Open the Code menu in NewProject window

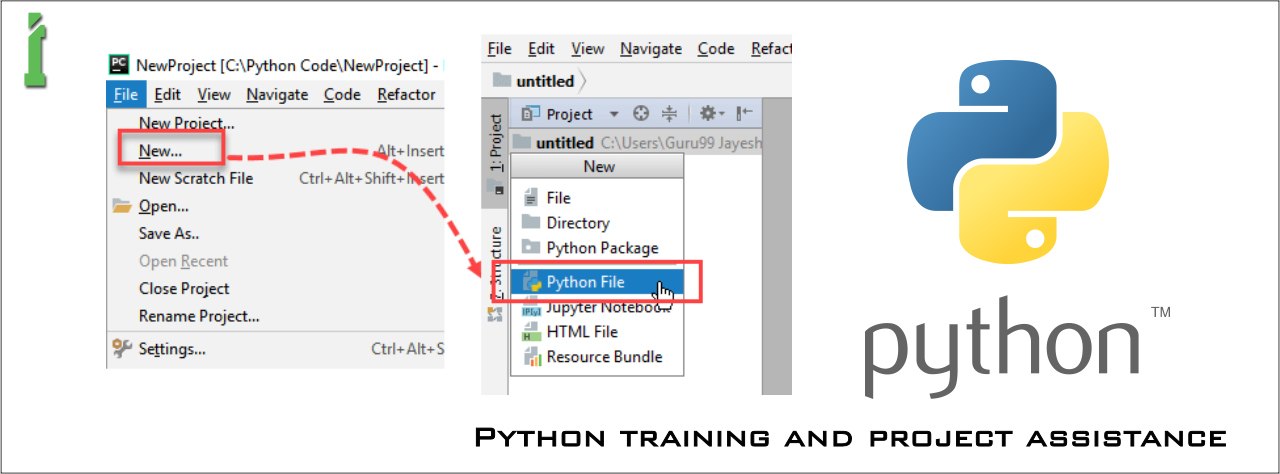pyautogui.click(x=342, y=95)
